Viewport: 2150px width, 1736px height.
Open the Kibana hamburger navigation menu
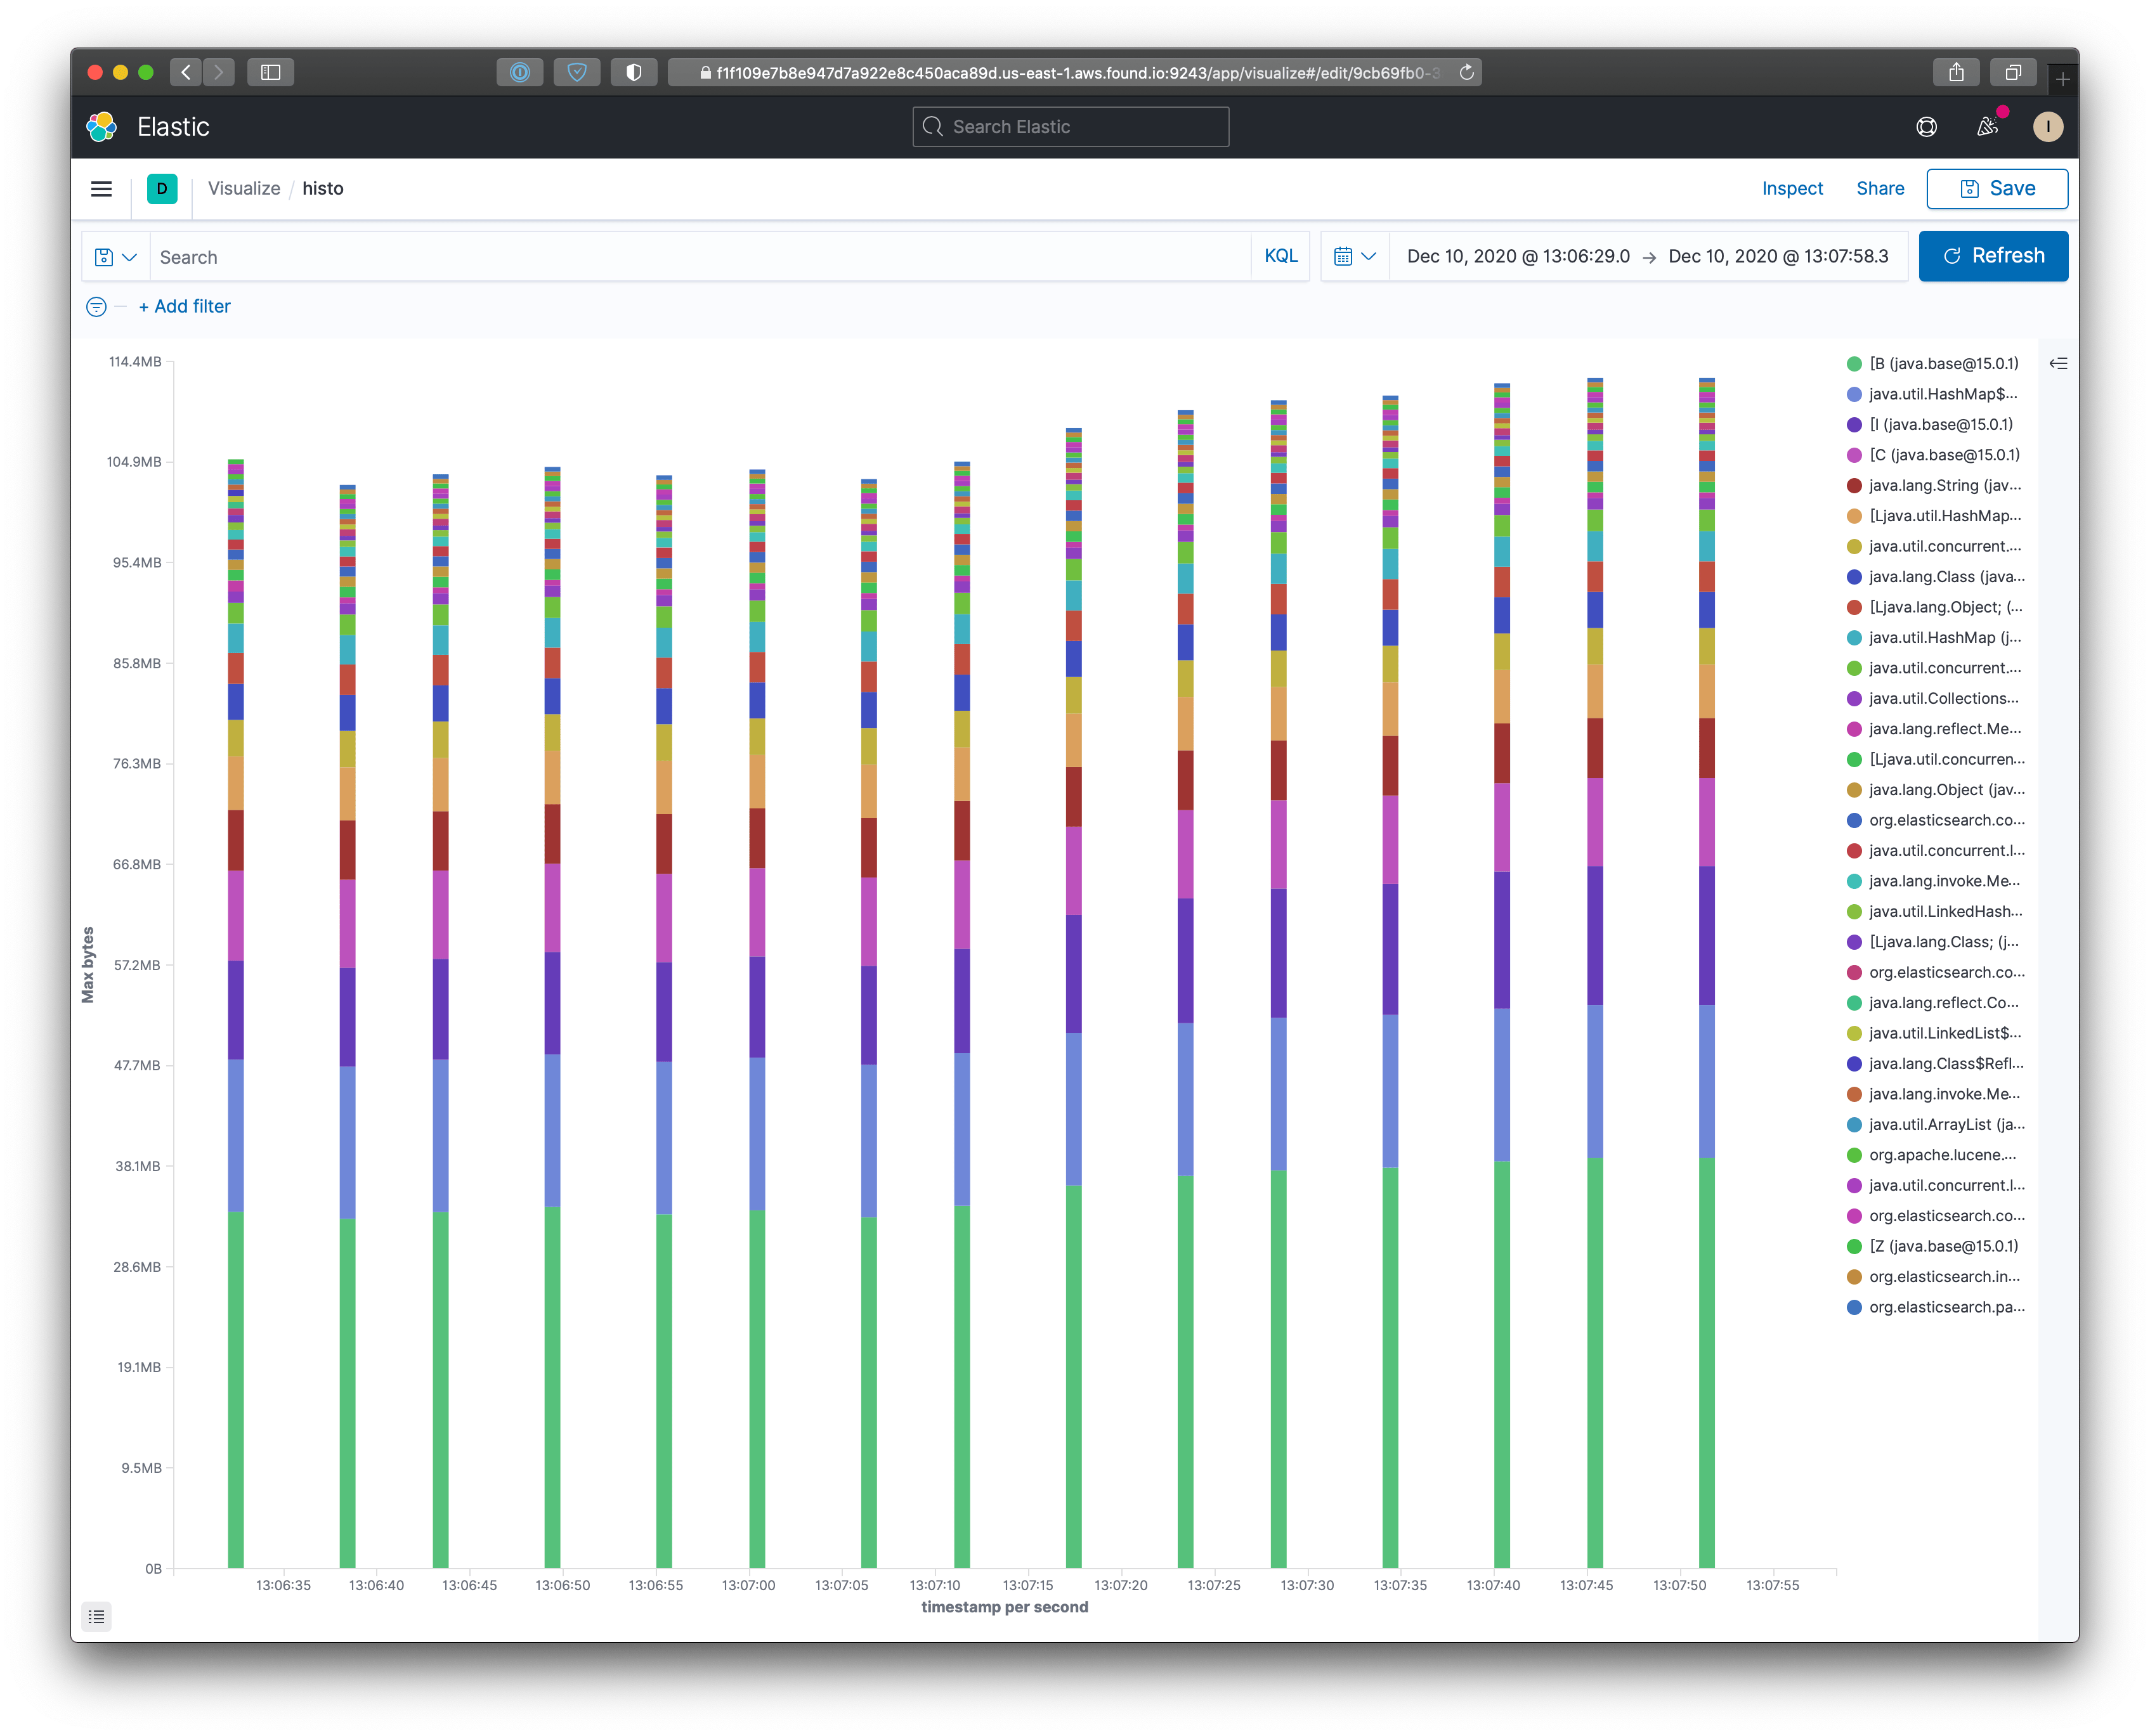pos(101,189)
